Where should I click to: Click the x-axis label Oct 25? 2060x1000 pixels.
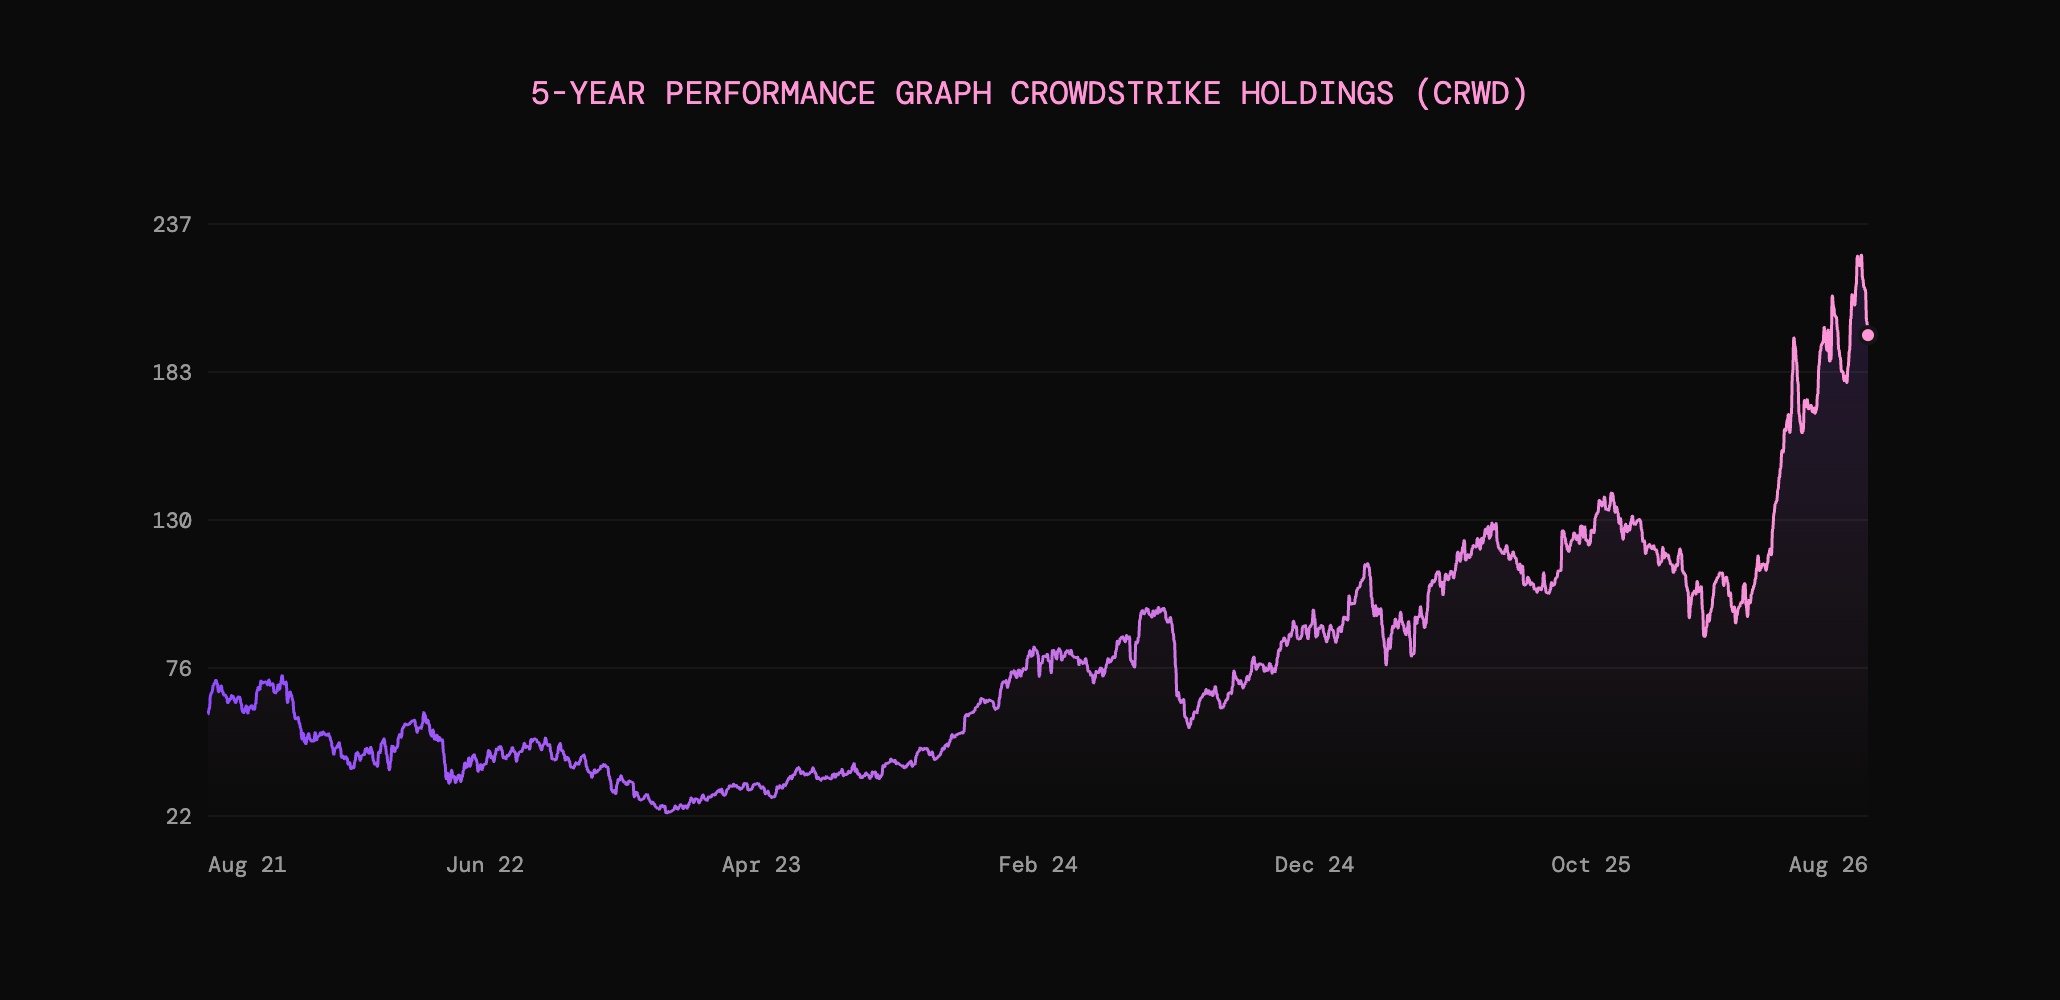tap(1591, 865)
